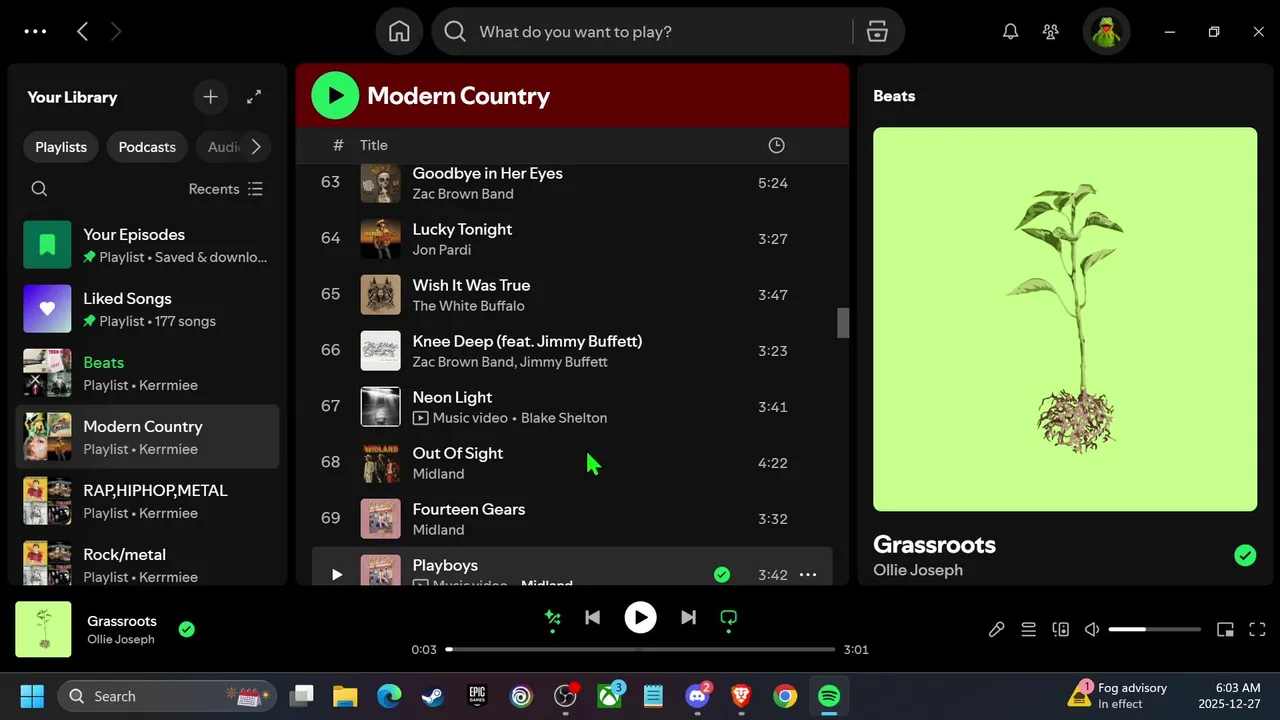Viewport: 1280px width, 720px height.
Task: Search within Your Library
Action: [x=39, y=189]
